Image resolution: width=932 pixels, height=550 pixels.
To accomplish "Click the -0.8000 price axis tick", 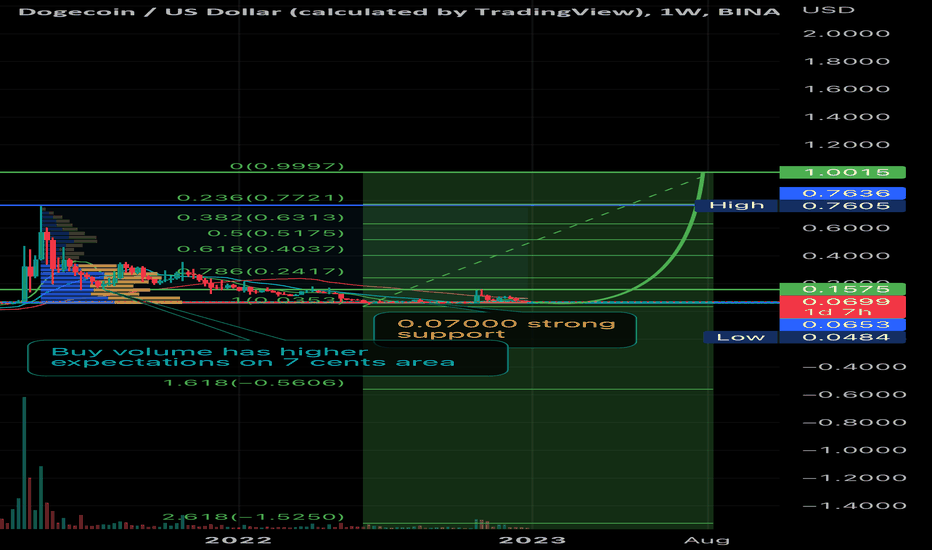I will [854, 422].
